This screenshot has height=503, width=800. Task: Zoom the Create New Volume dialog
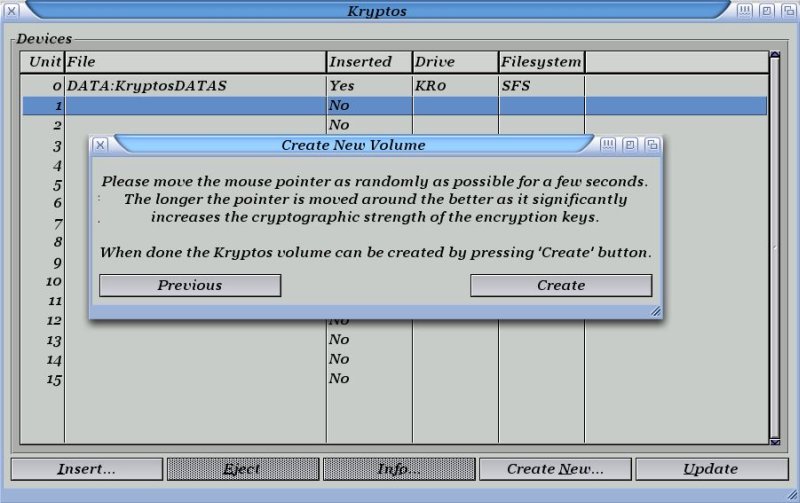(630, 145)
